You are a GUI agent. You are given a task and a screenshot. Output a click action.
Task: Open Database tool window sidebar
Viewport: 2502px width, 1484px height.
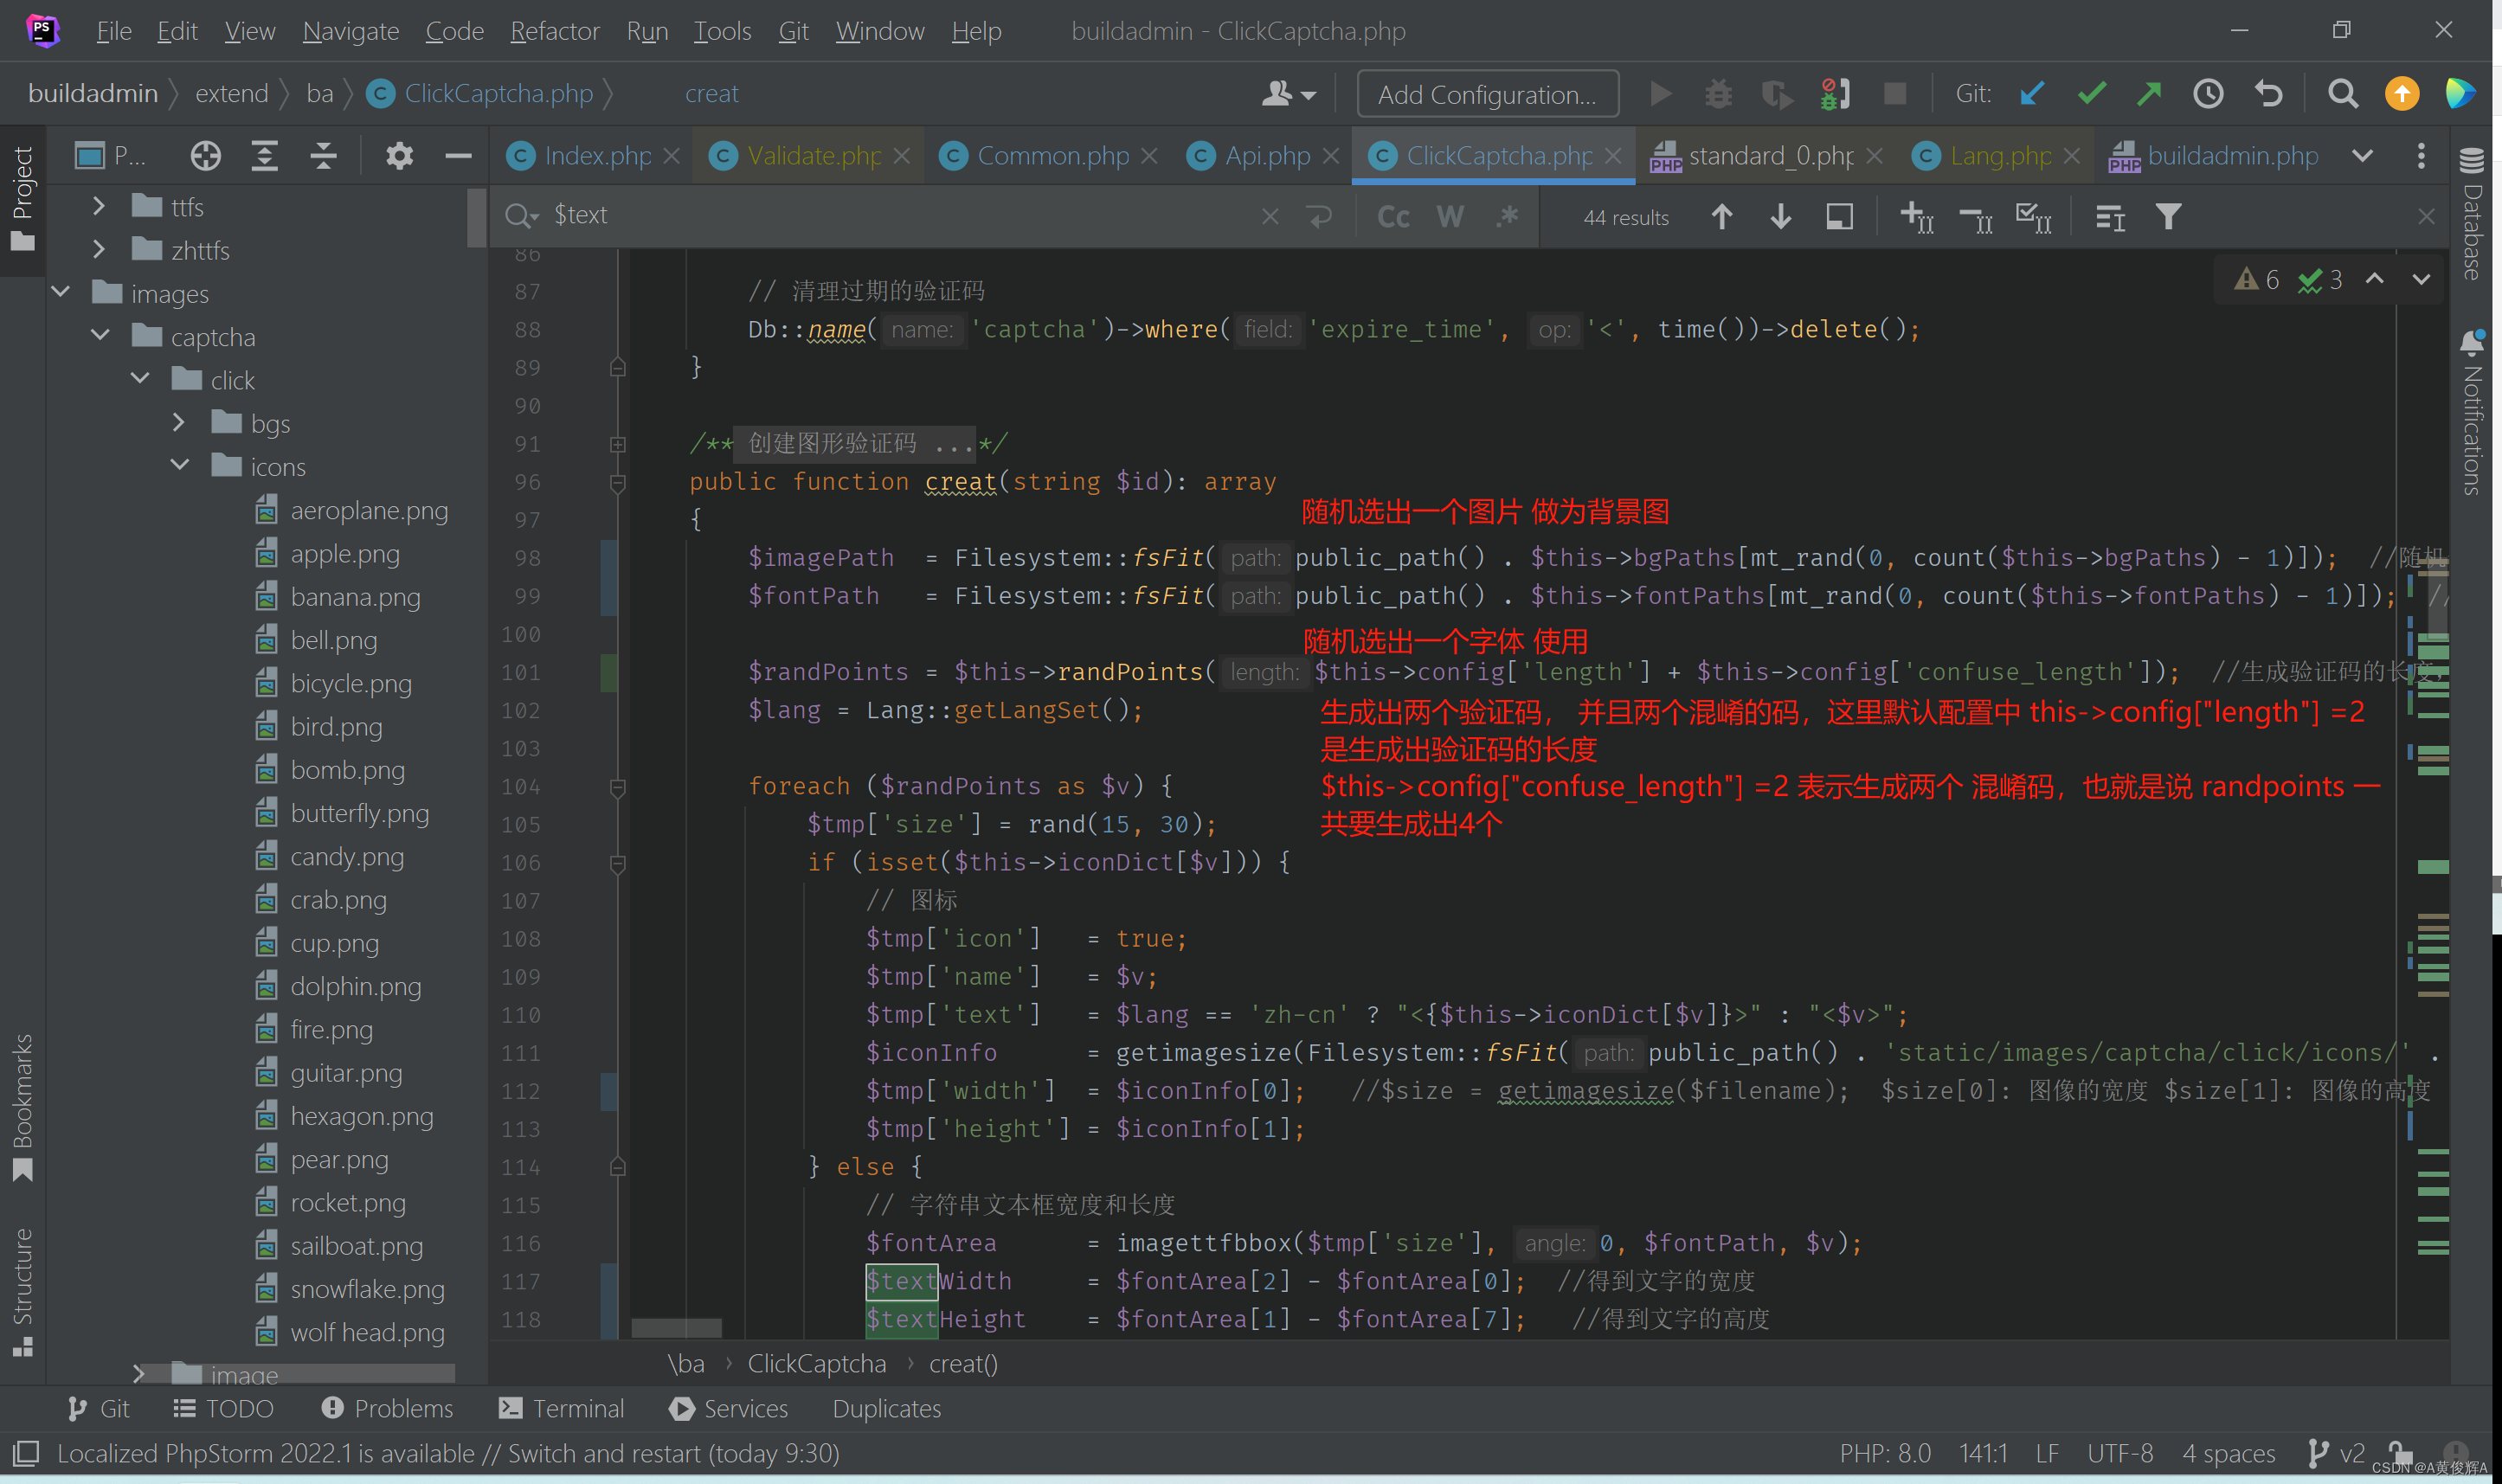[2471, 214]
